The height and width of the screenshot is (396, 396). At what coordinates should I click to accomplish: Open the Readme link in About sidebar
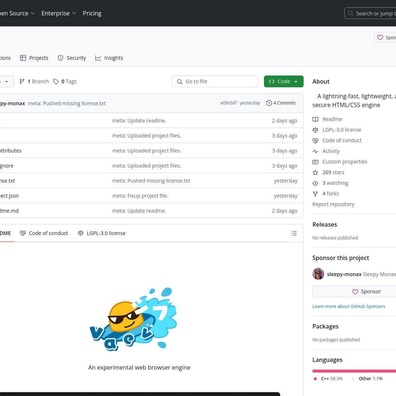click(332, 119)
